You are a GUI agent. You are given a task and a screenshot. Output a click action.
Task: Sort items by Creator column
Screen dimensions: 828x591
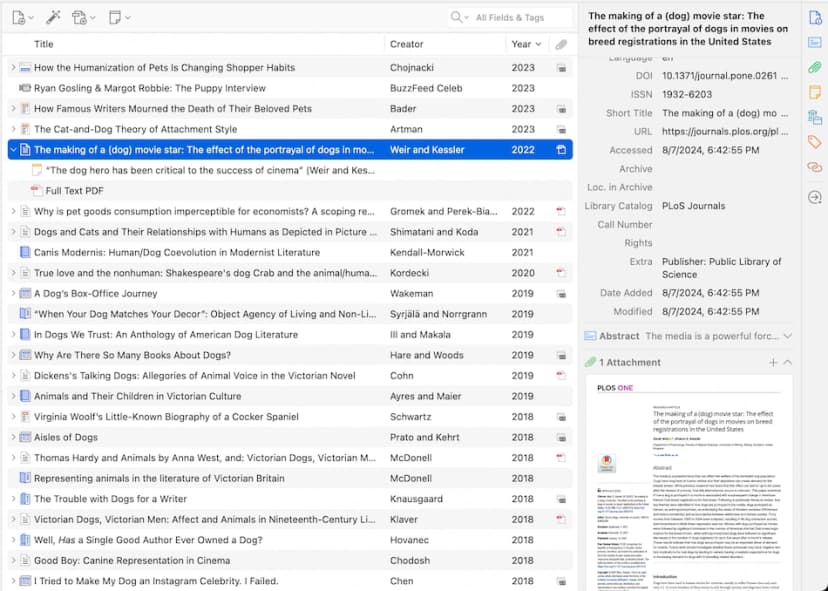[x=406, y=44]
